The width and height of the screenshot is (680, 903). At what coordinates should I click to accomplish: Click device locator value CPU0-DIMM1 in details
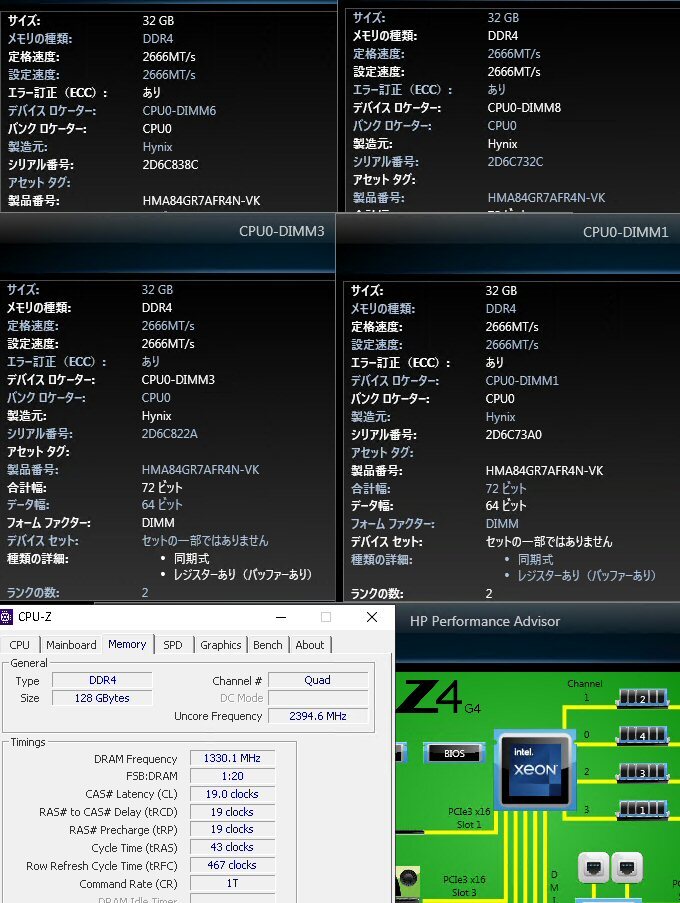(522, 381)
